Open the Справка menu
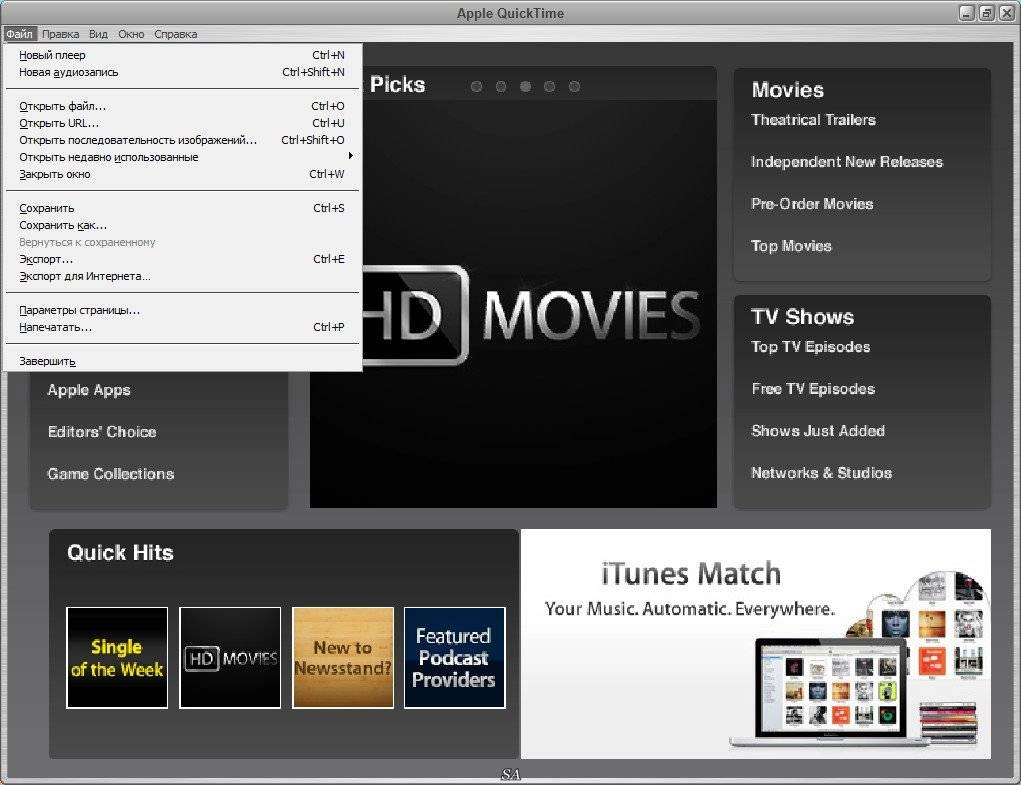Viewport: 1021px width, 785px height. [x=175, y=34]
